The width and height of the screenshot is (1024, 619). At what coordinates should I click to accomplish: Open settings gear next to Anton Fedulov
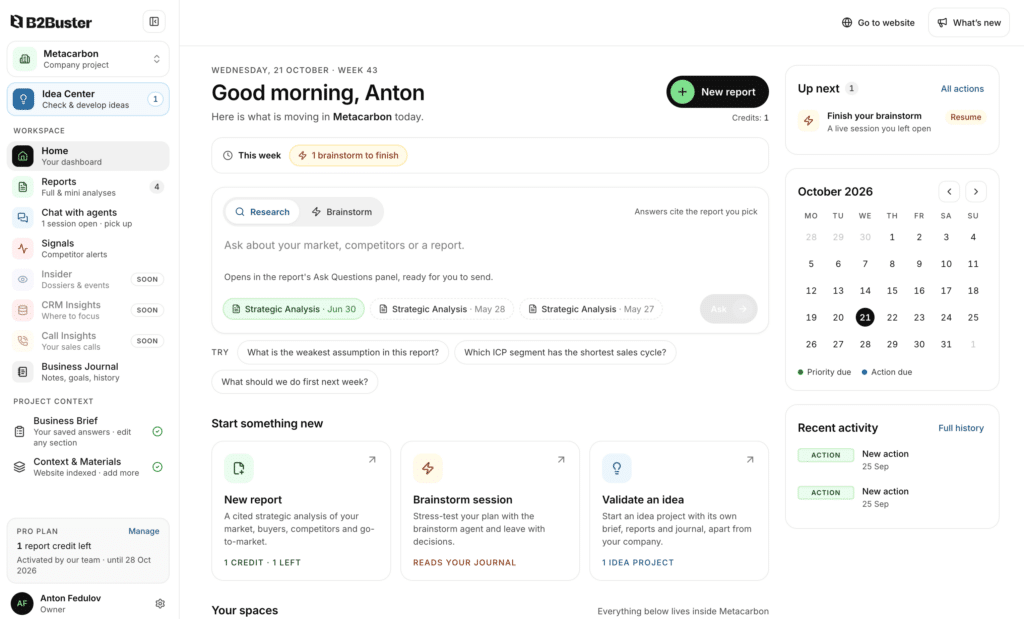coord(160,603)
